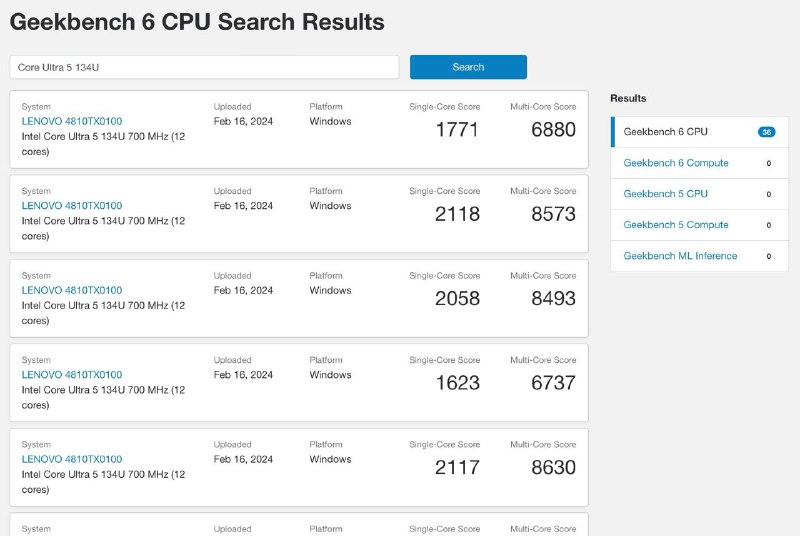Open the LENOVO 4810TX0100 link scoring 1771
The height and width of the screenshot is (536, 800).
tap(72, 121)
